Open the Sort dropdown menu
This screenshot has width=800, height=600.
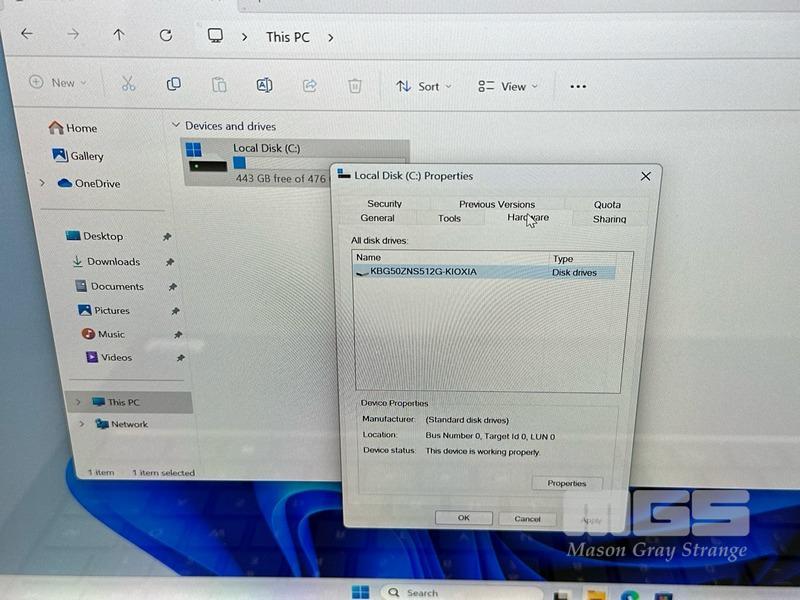[423, 87]
